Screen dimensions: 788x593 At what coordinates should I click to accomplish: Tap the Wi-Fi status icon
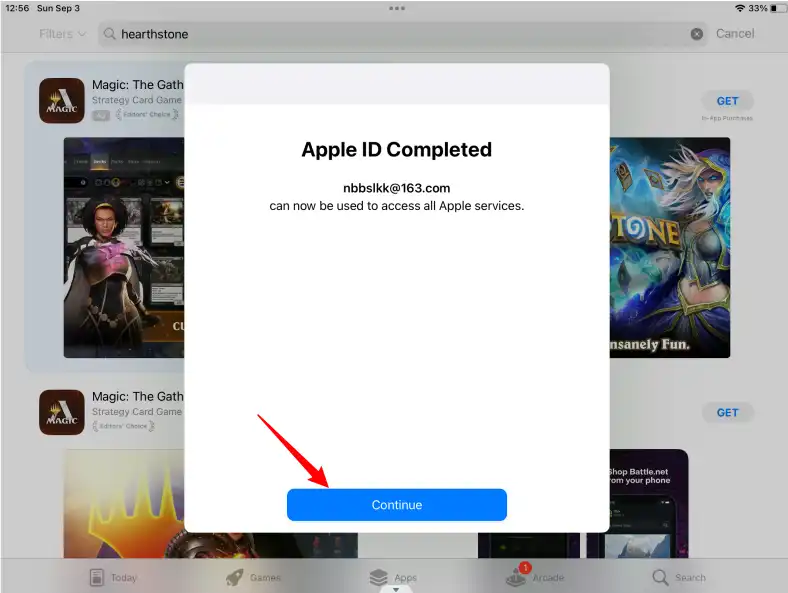pos(739,8)
